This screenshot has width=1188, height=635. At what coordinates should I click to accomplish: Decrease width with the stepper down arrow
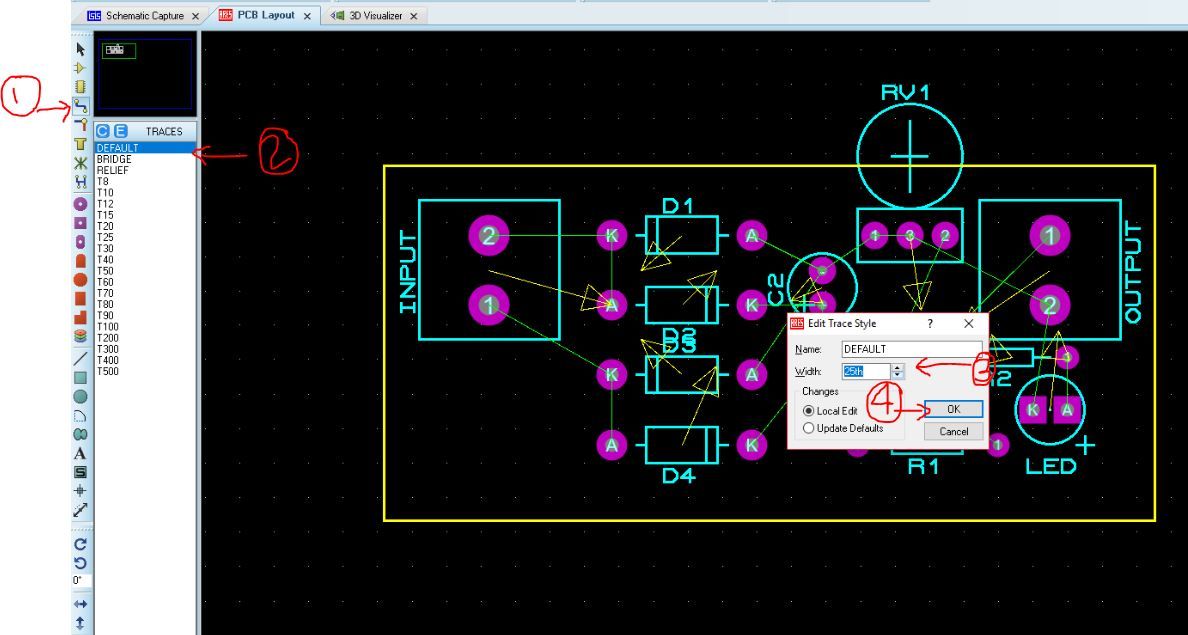click(898, 375)
